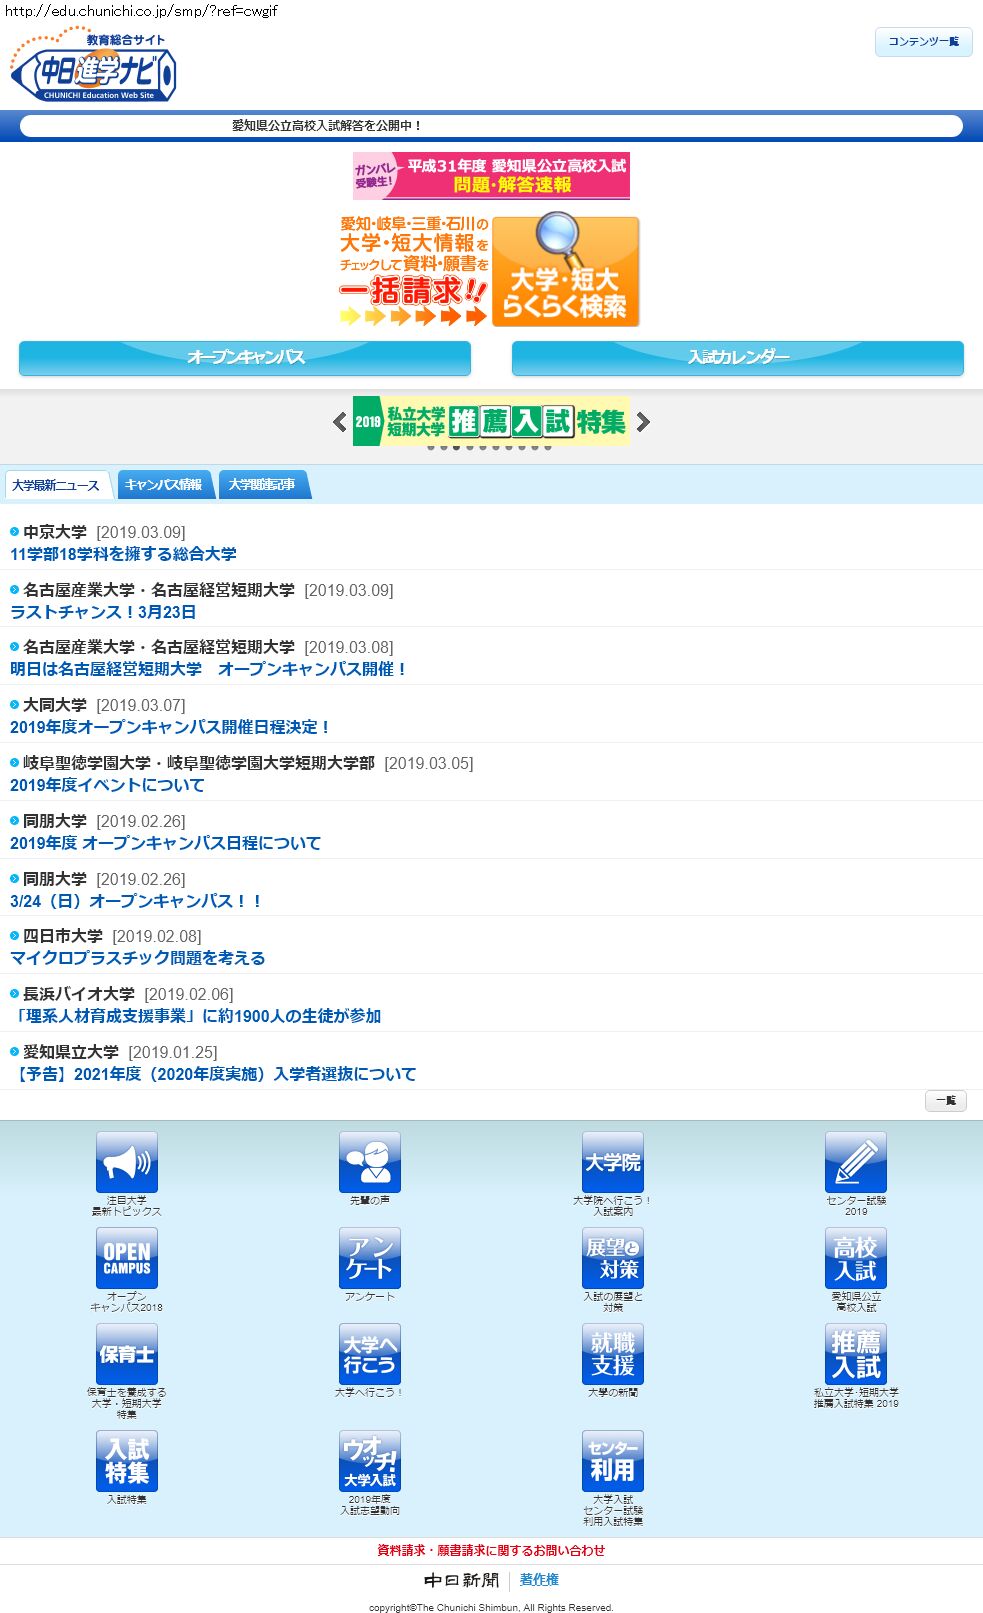Open the 保育士 特集 icon
The image size is (983, 1613).
point(127,1354)
